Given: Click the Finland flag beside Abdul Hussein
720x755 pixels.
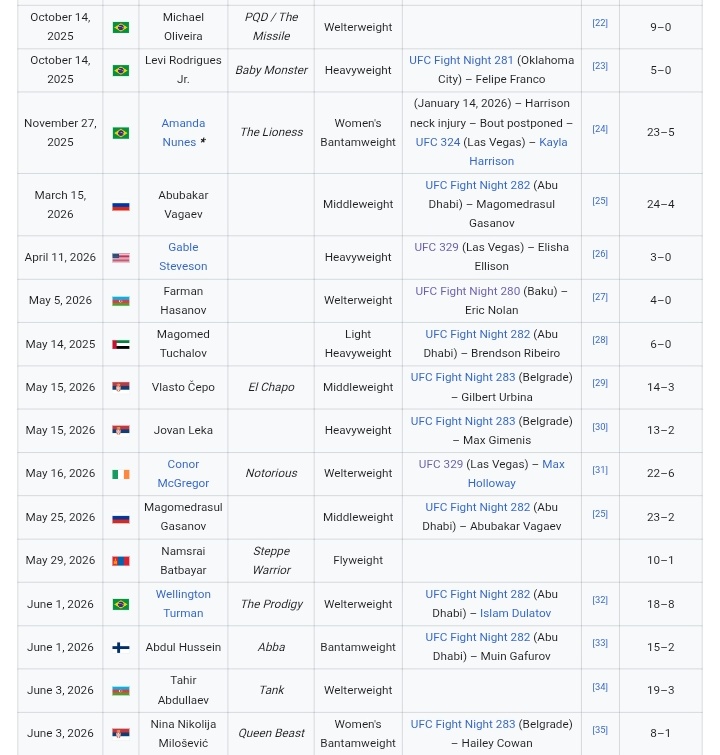Looking at the screenshot, I should tap(120, 648).
